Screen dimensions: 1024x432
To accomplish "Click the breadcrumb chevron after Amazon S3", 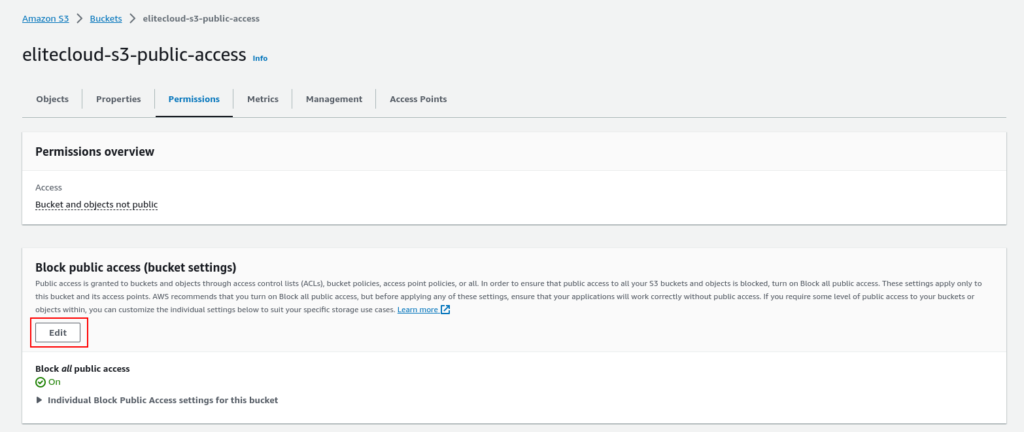I will tap(79, 18).
